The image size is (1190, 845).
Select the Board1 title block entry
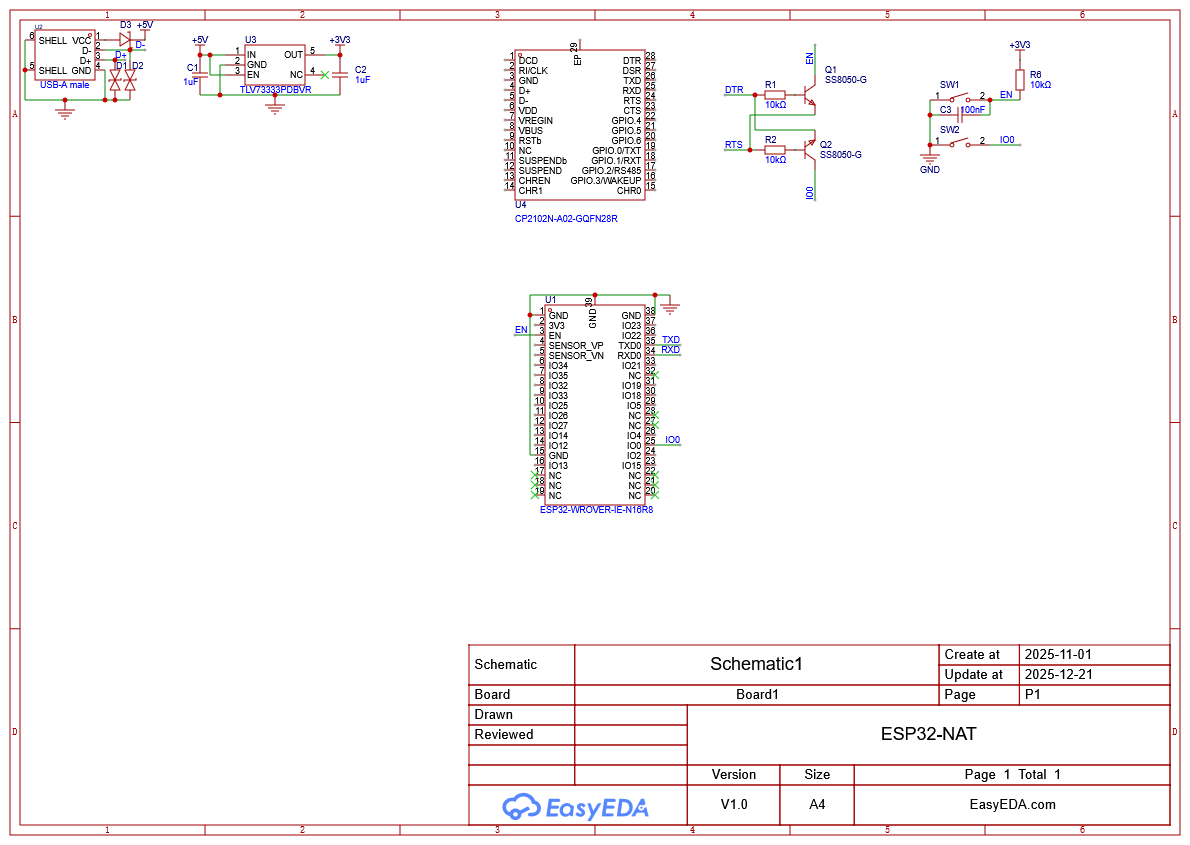point(757,694)
